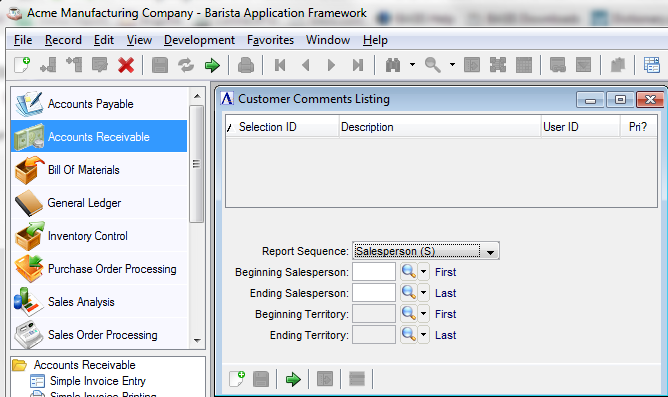Open the Help menu
Image resolution: width=668 pixels, height=397 pixels.
(x=375, y=40)
